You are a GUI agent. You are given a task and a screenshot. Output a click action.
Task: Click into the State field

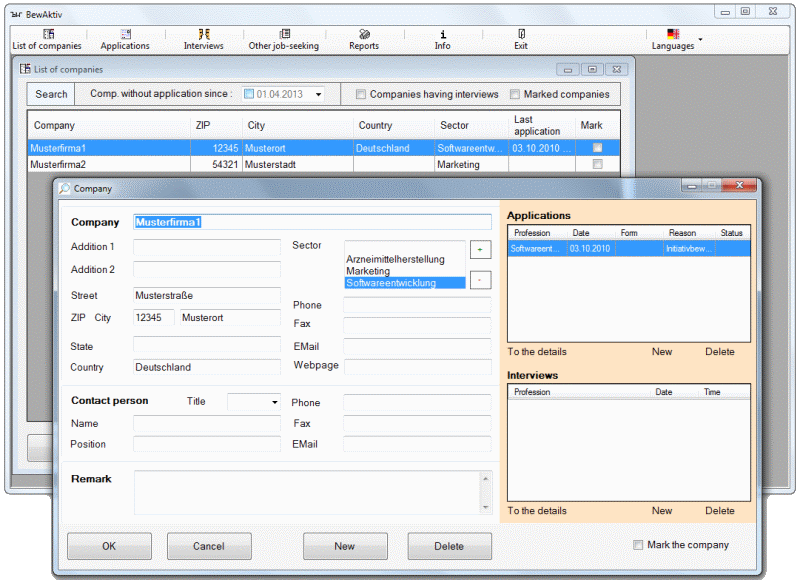[207, 344]
